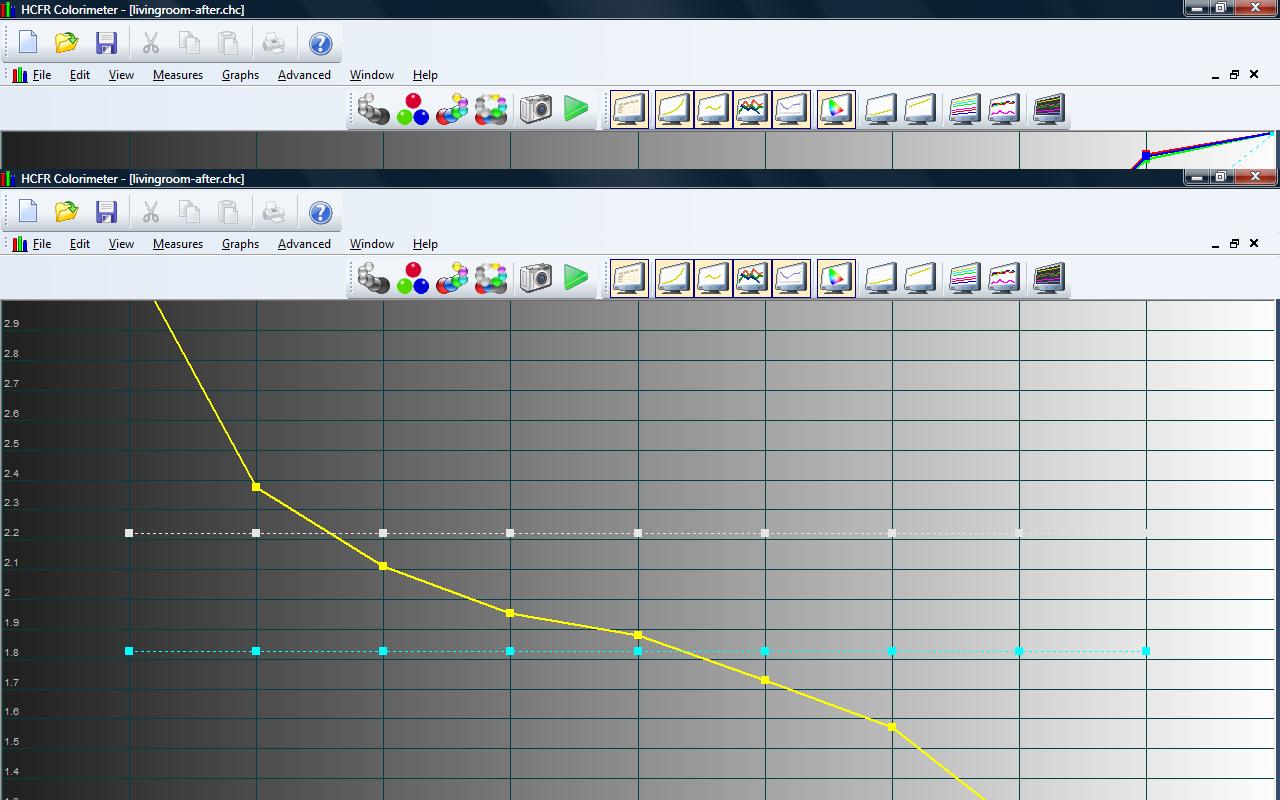
Task: Open combined measures dark monitor icon, rear window
Action: click(x=1048, y=109)
